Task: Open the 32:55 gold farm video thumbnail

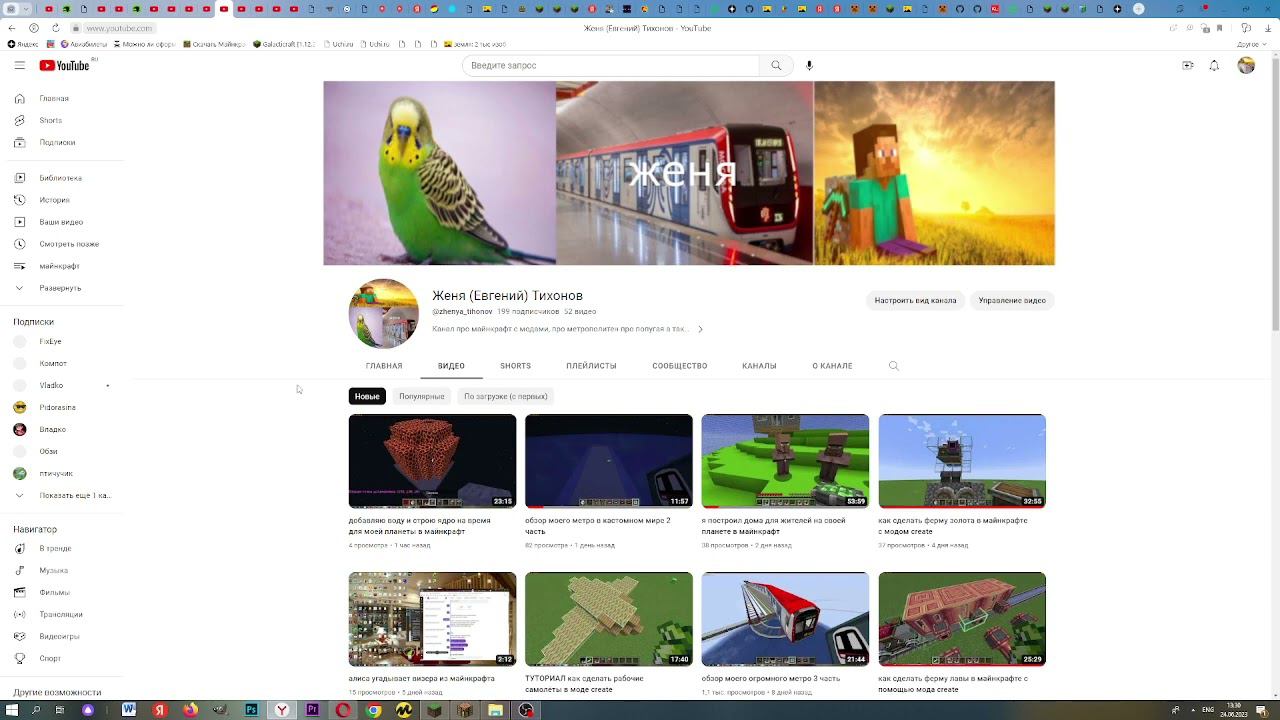Action: pos(962,461)
